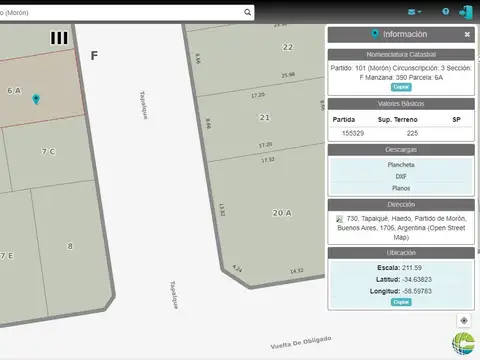Click the Nomenclatura Catastral header

click(401, 55)
